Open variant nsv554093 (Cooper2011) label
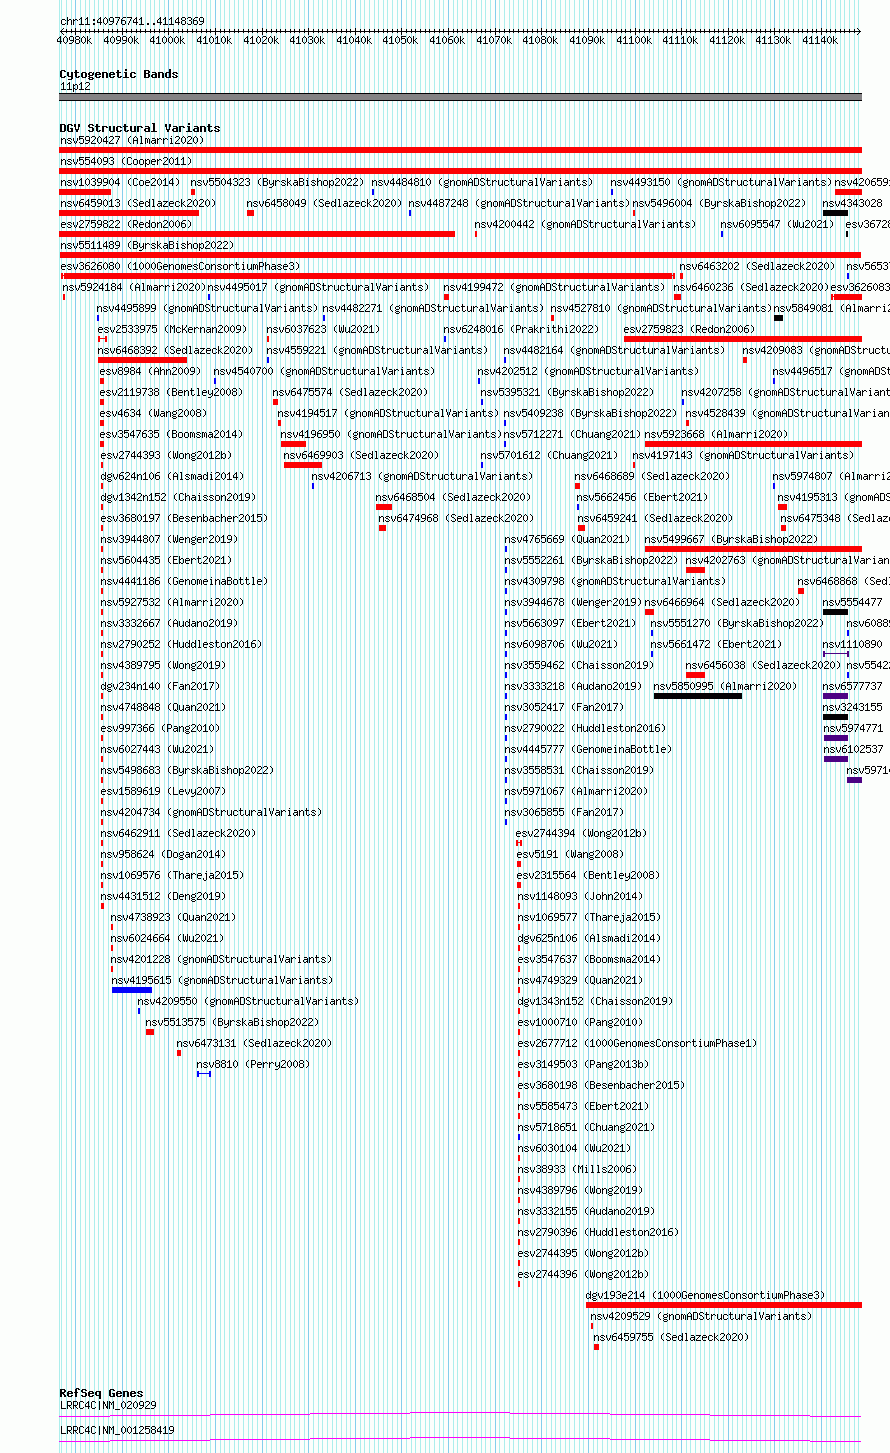The width and height of the screenshot is (890, 1453). click(x=125, y=161)
